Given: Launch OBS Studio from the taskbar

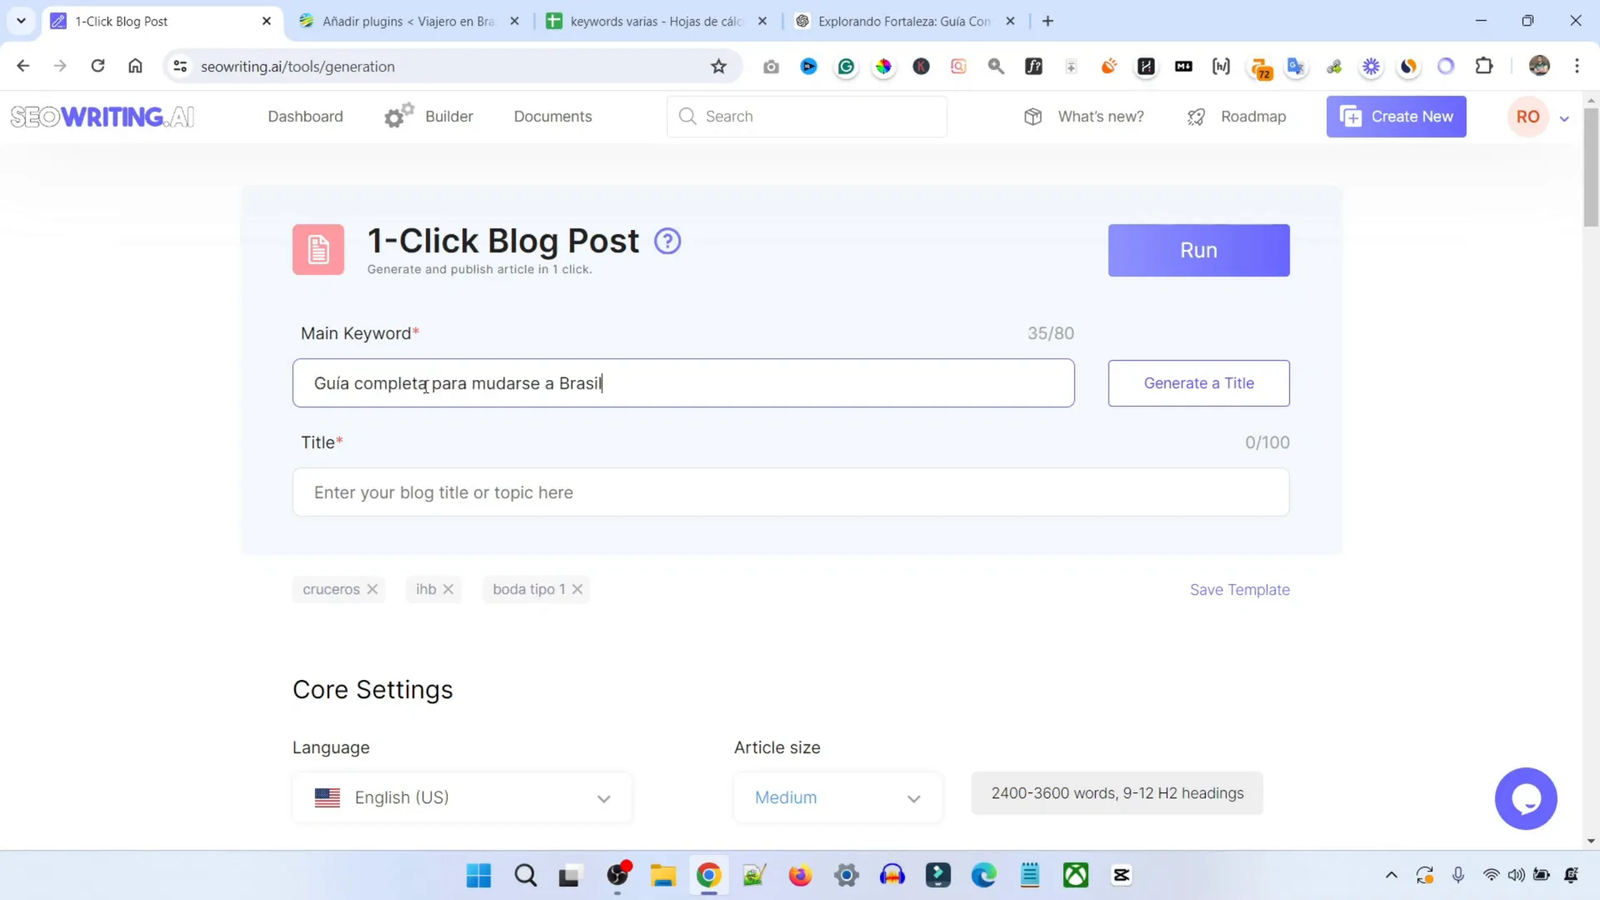Looking at the screenshot, I should [618, 875].
